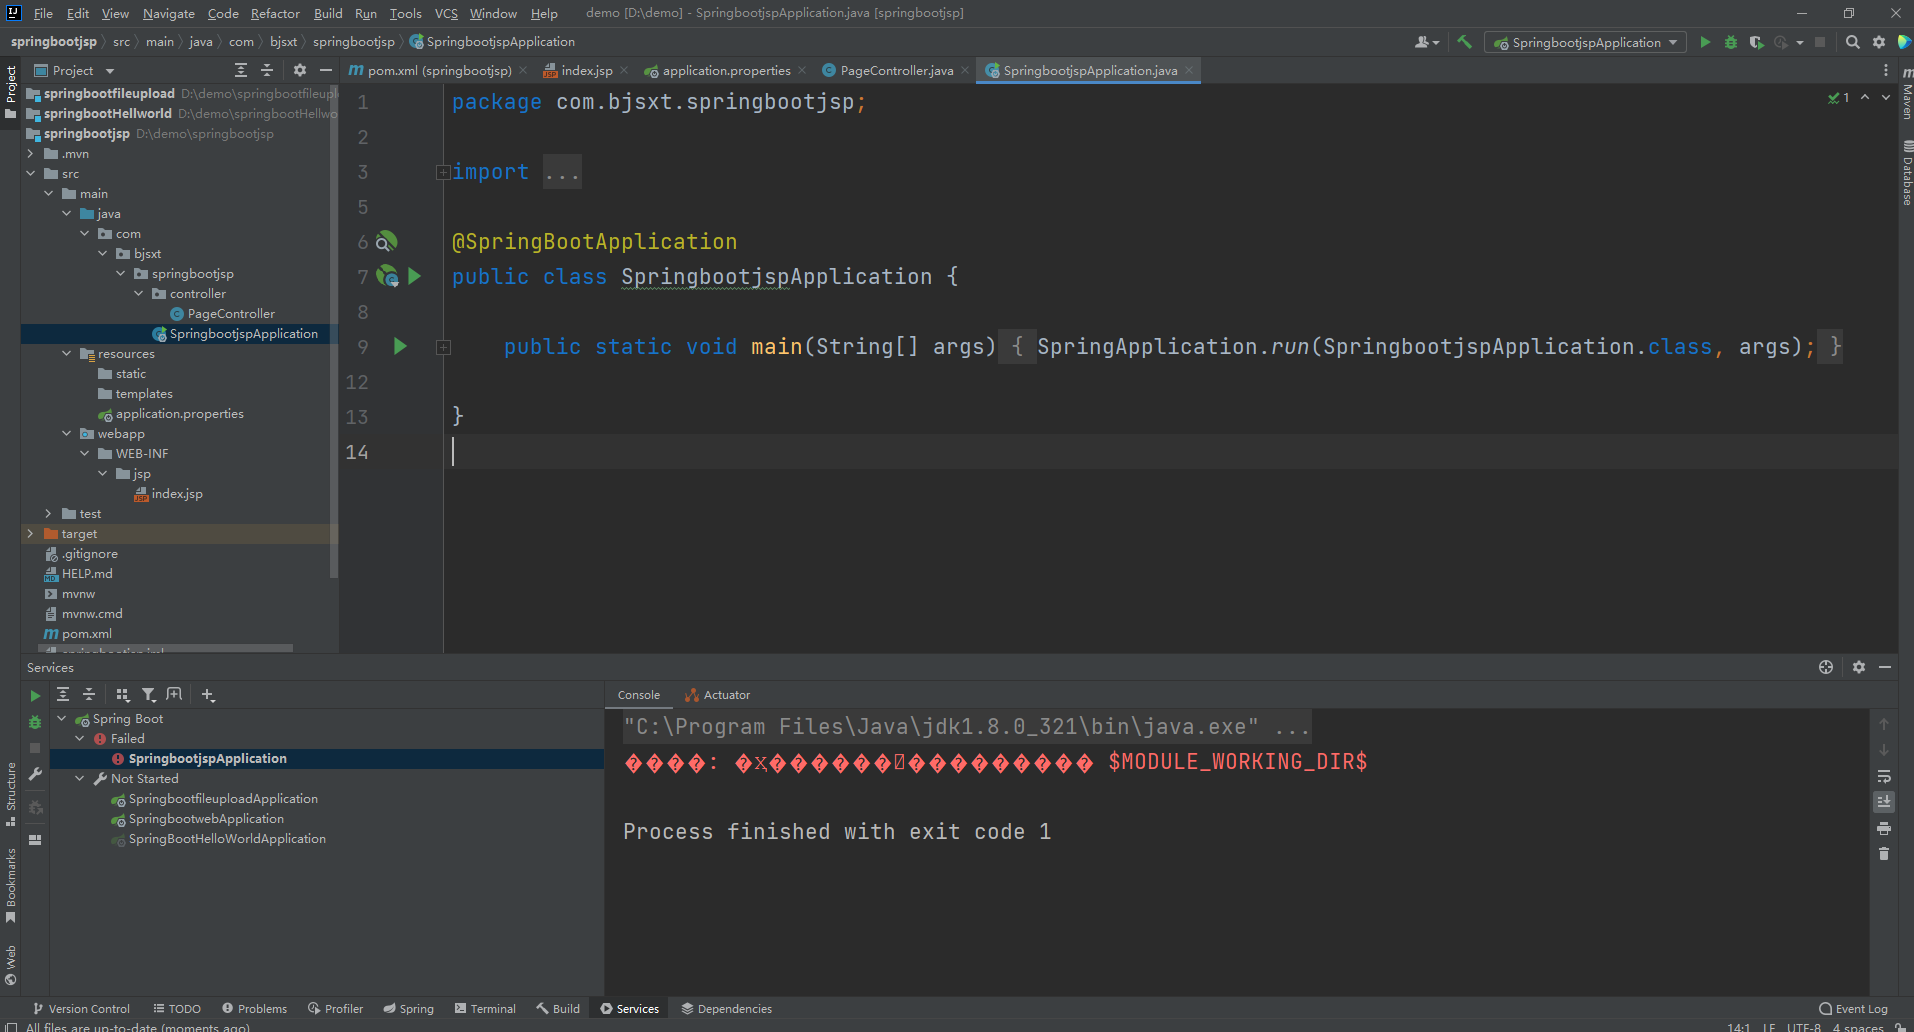
Task: Click Show Options gear in Services header
Action: [x=1859, y=667]
